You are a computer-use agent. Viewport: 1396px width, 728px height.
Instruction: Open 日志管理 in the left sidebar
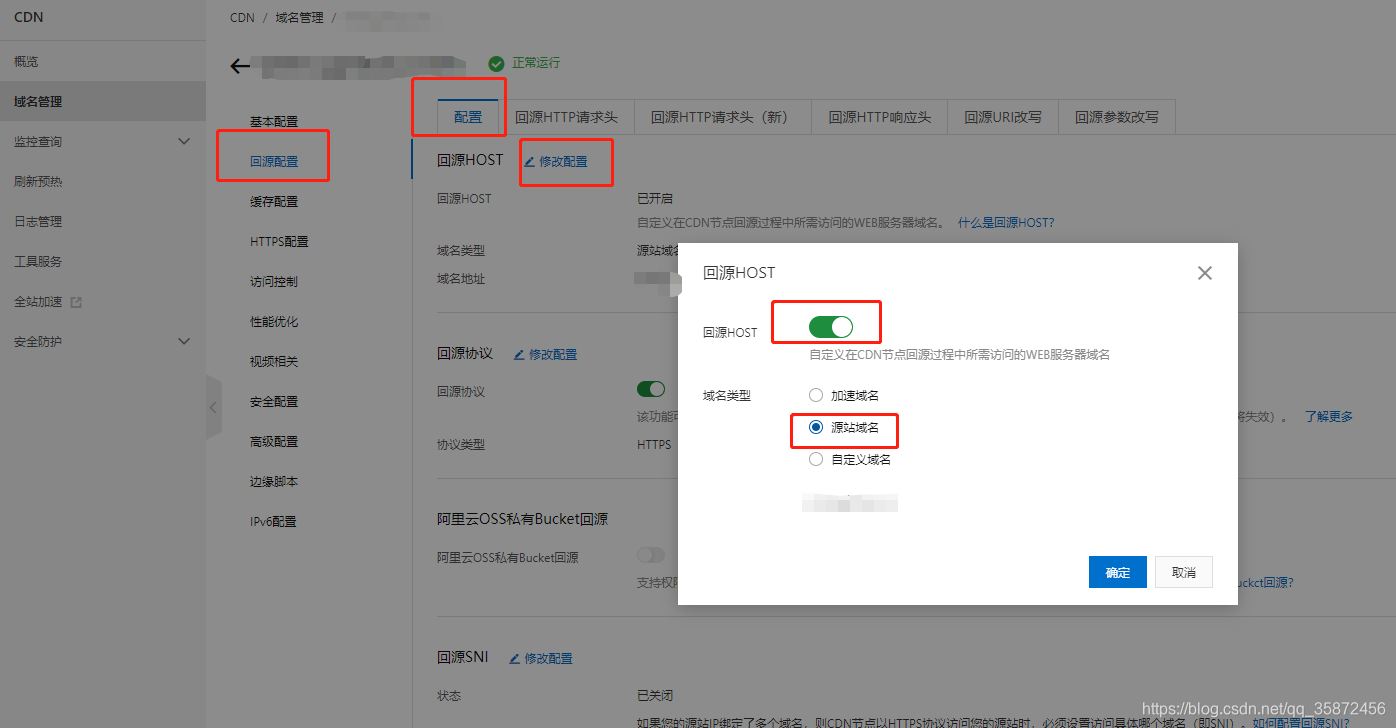tap(103, 221)
